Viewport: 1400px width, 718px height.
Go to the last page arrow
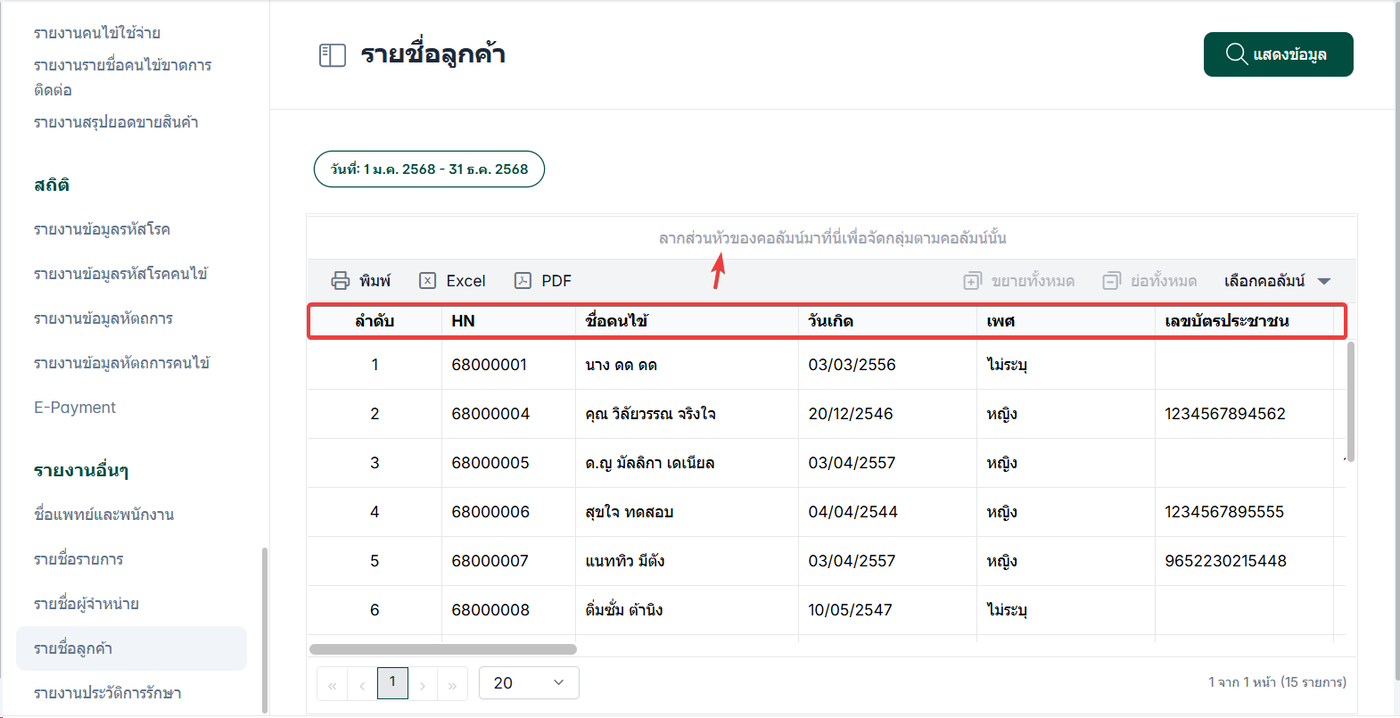(x=453, y=684)
